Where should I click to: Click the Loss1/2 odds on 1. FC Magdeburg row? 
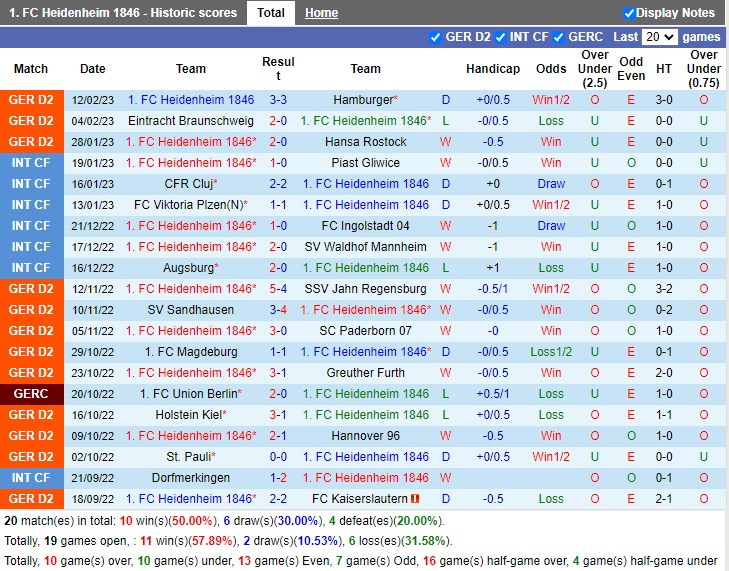[x=551, y=352]
